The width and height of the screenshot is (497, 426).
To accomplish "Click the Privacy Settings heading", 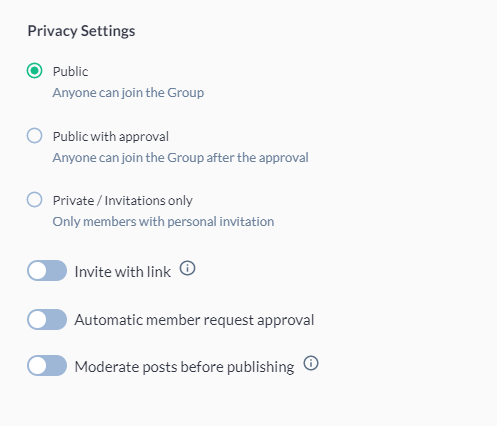I will 81,31.
